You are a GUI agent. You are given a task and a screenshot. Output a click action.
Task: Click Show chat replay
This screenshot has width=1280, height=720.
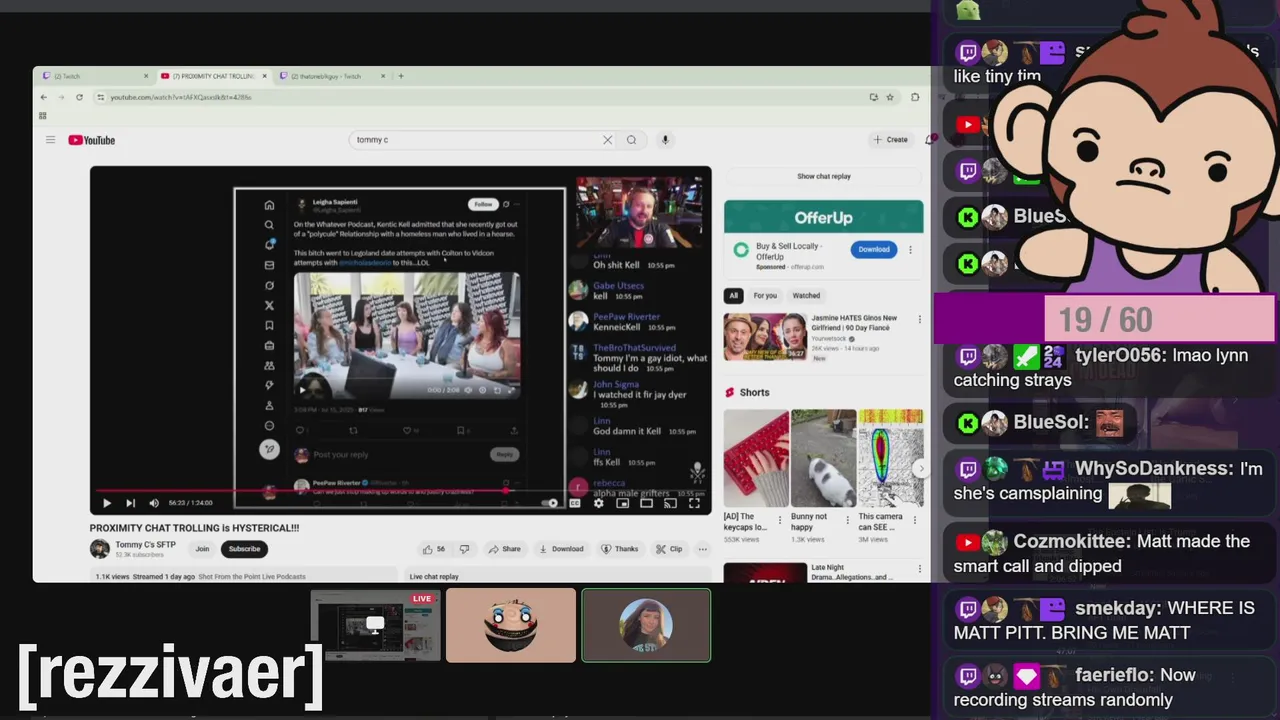pyautogui.click(x=824, y=176)
